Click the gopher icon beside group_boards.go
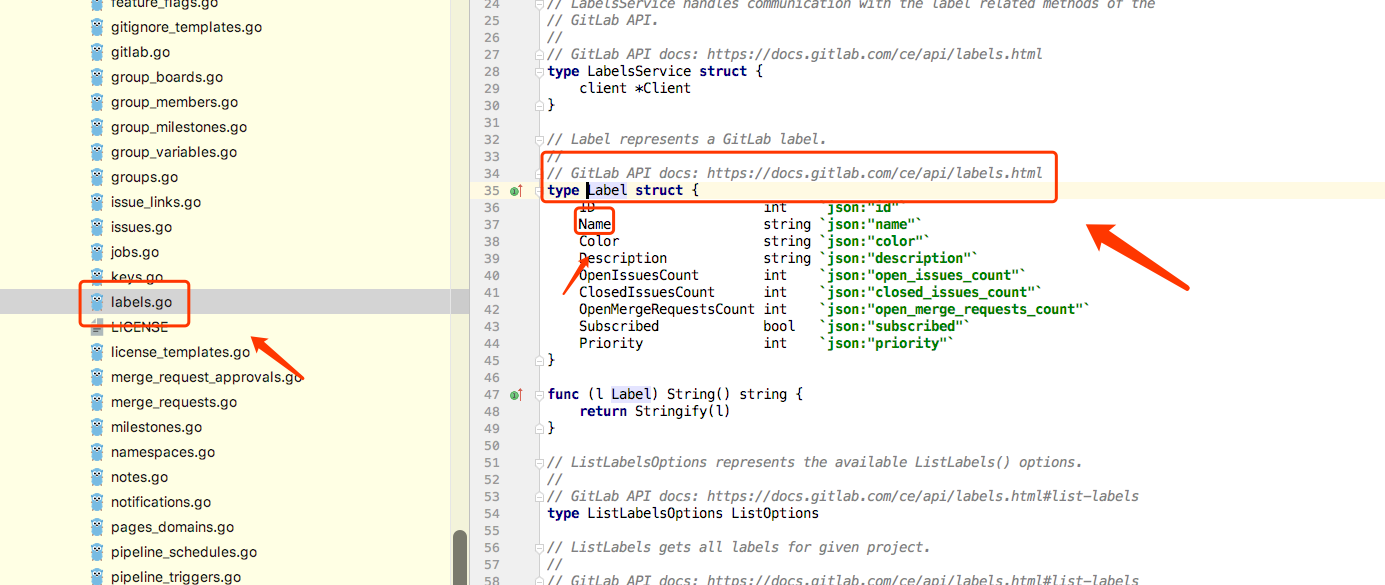This screenshot has height=585, width=1385. 96,76
